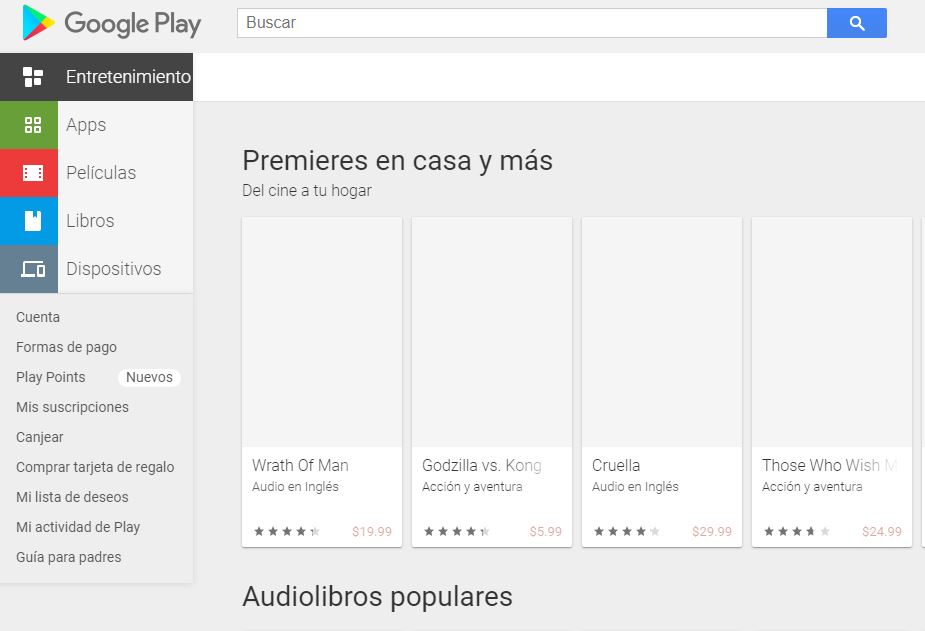Open the Cuenta link
The height and width of the screenshot is (631, 925).
[38, 317]
